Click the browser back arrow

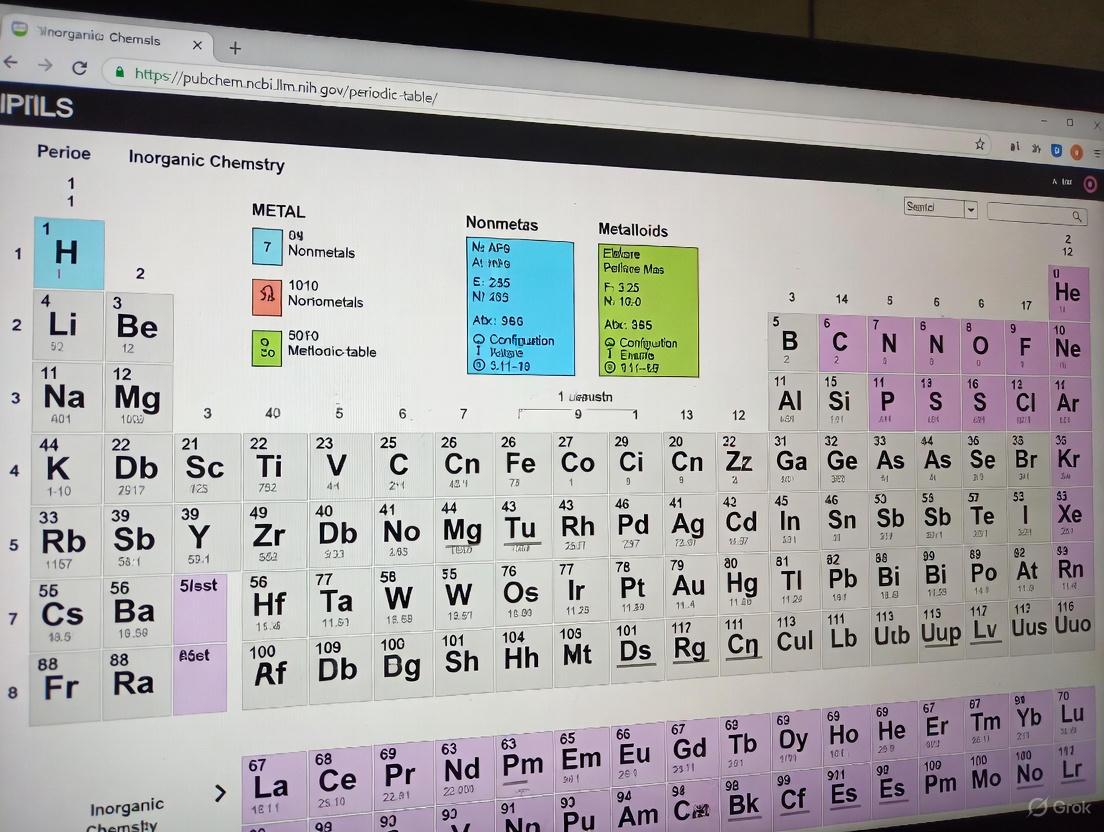tap(11, 63)
